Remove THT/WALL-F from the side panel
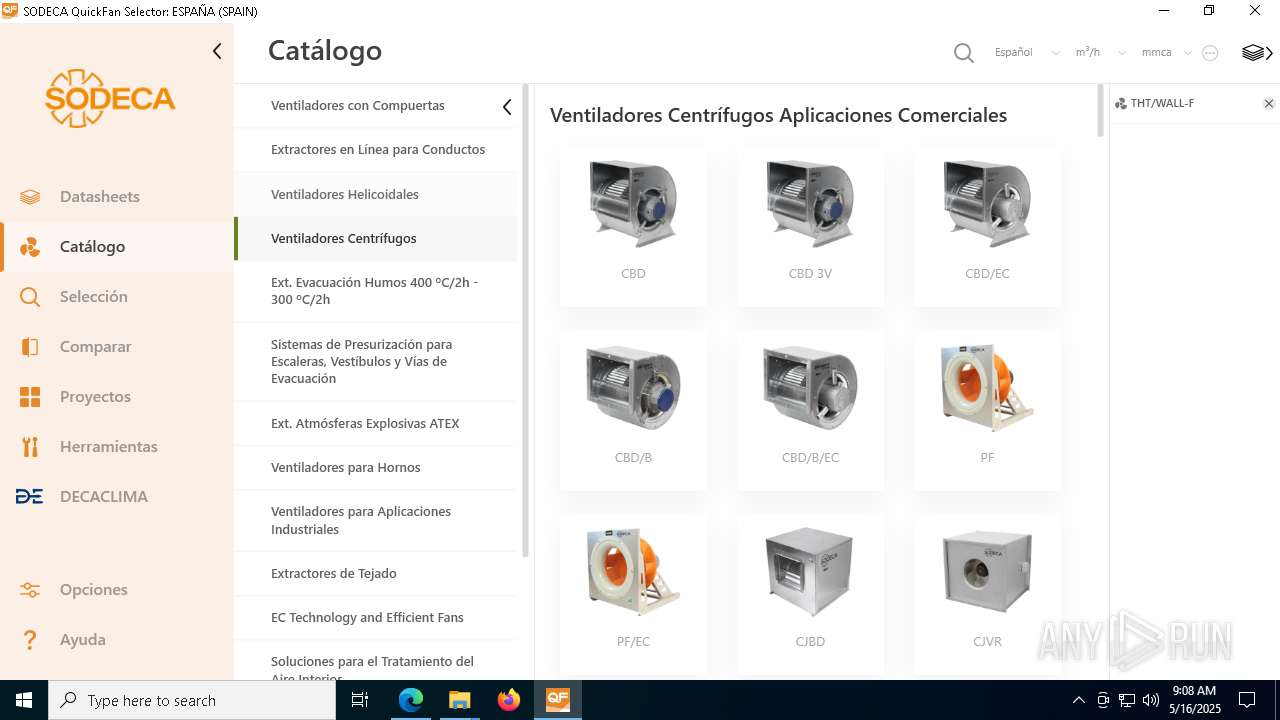The image size is (1280, 720). pos(1269,104)
